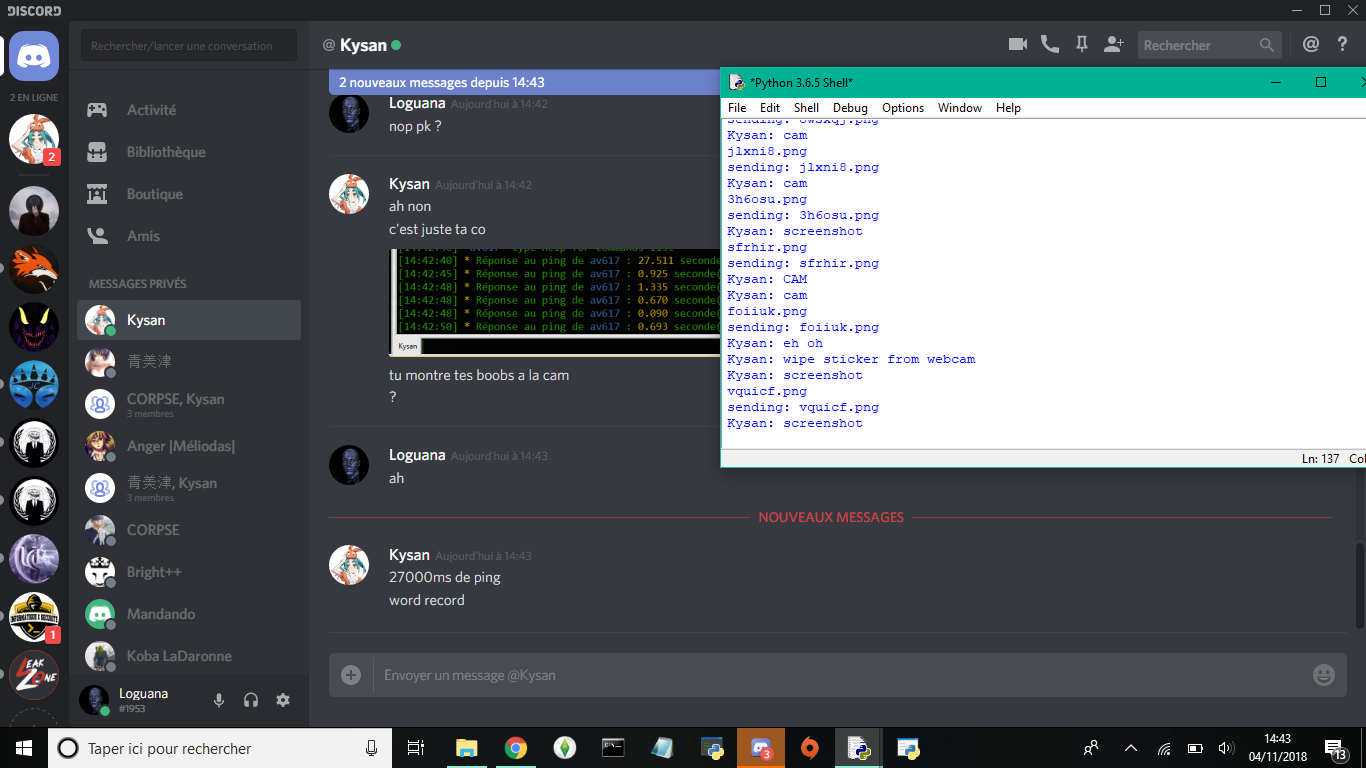This screenshot has width=1366, height=768.
Task: Open pinned messages
Action: click(x=1081, y=44)
